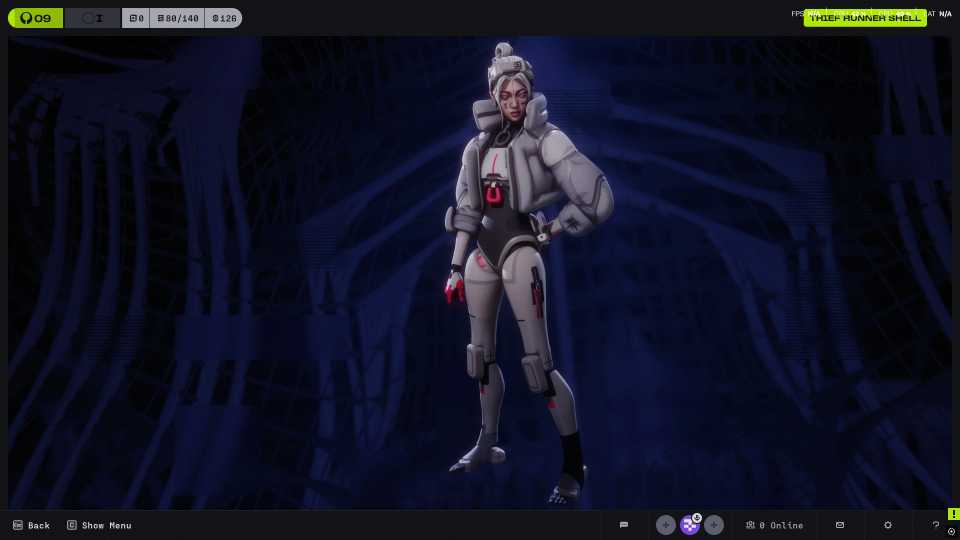Click the counter showing 0

tap(135, 18)
